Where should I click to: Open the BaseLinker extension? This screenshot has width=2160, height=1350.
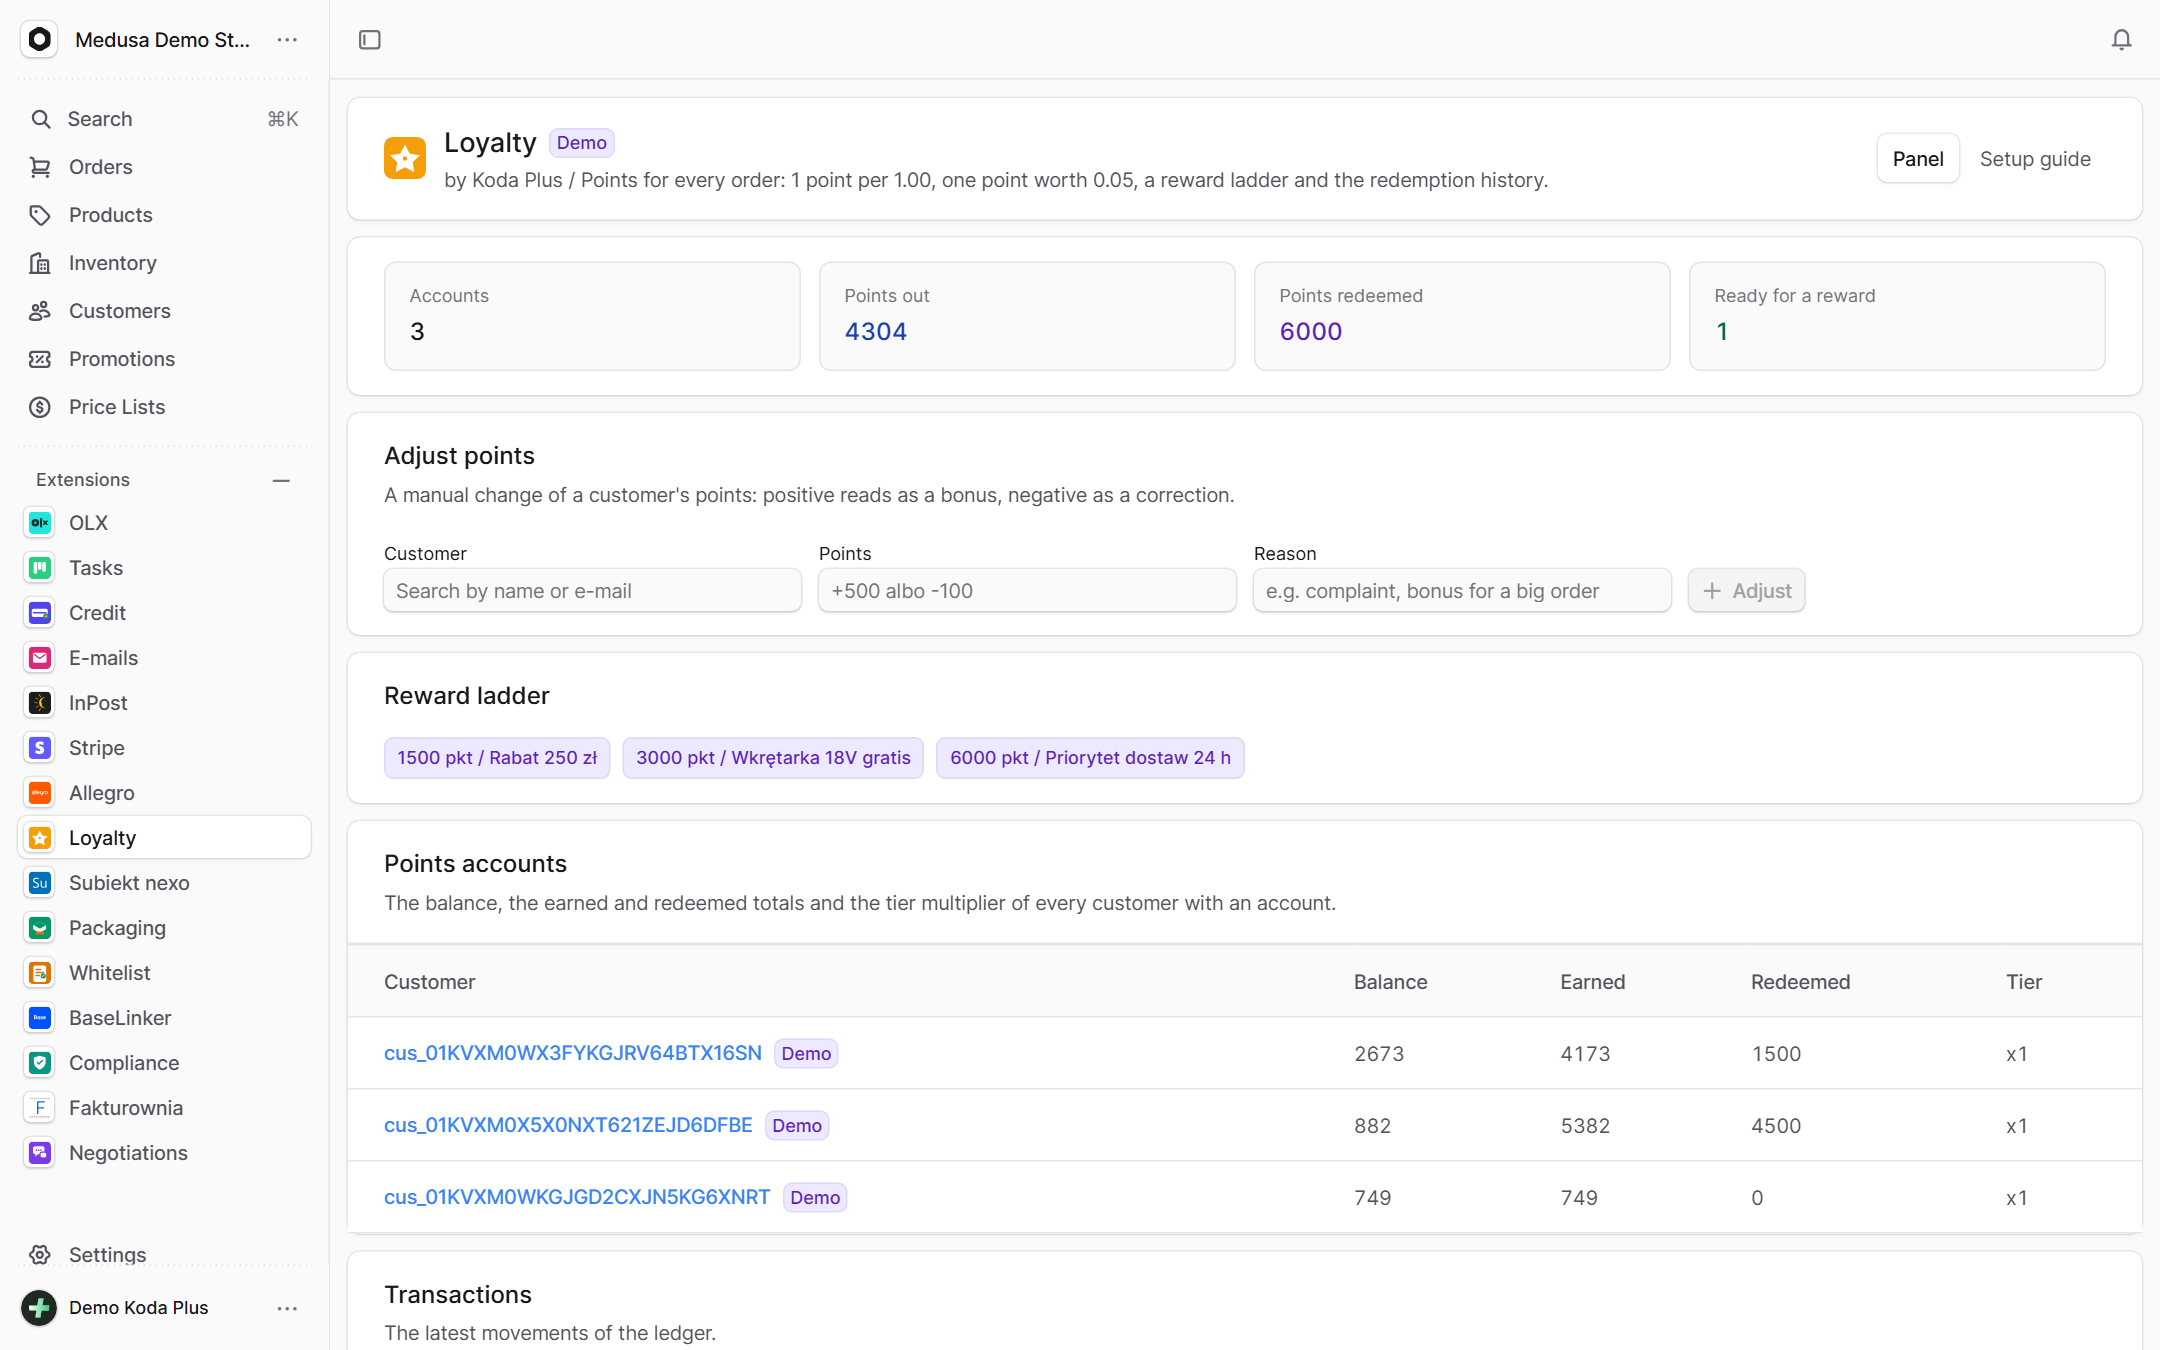(165, 1018)
